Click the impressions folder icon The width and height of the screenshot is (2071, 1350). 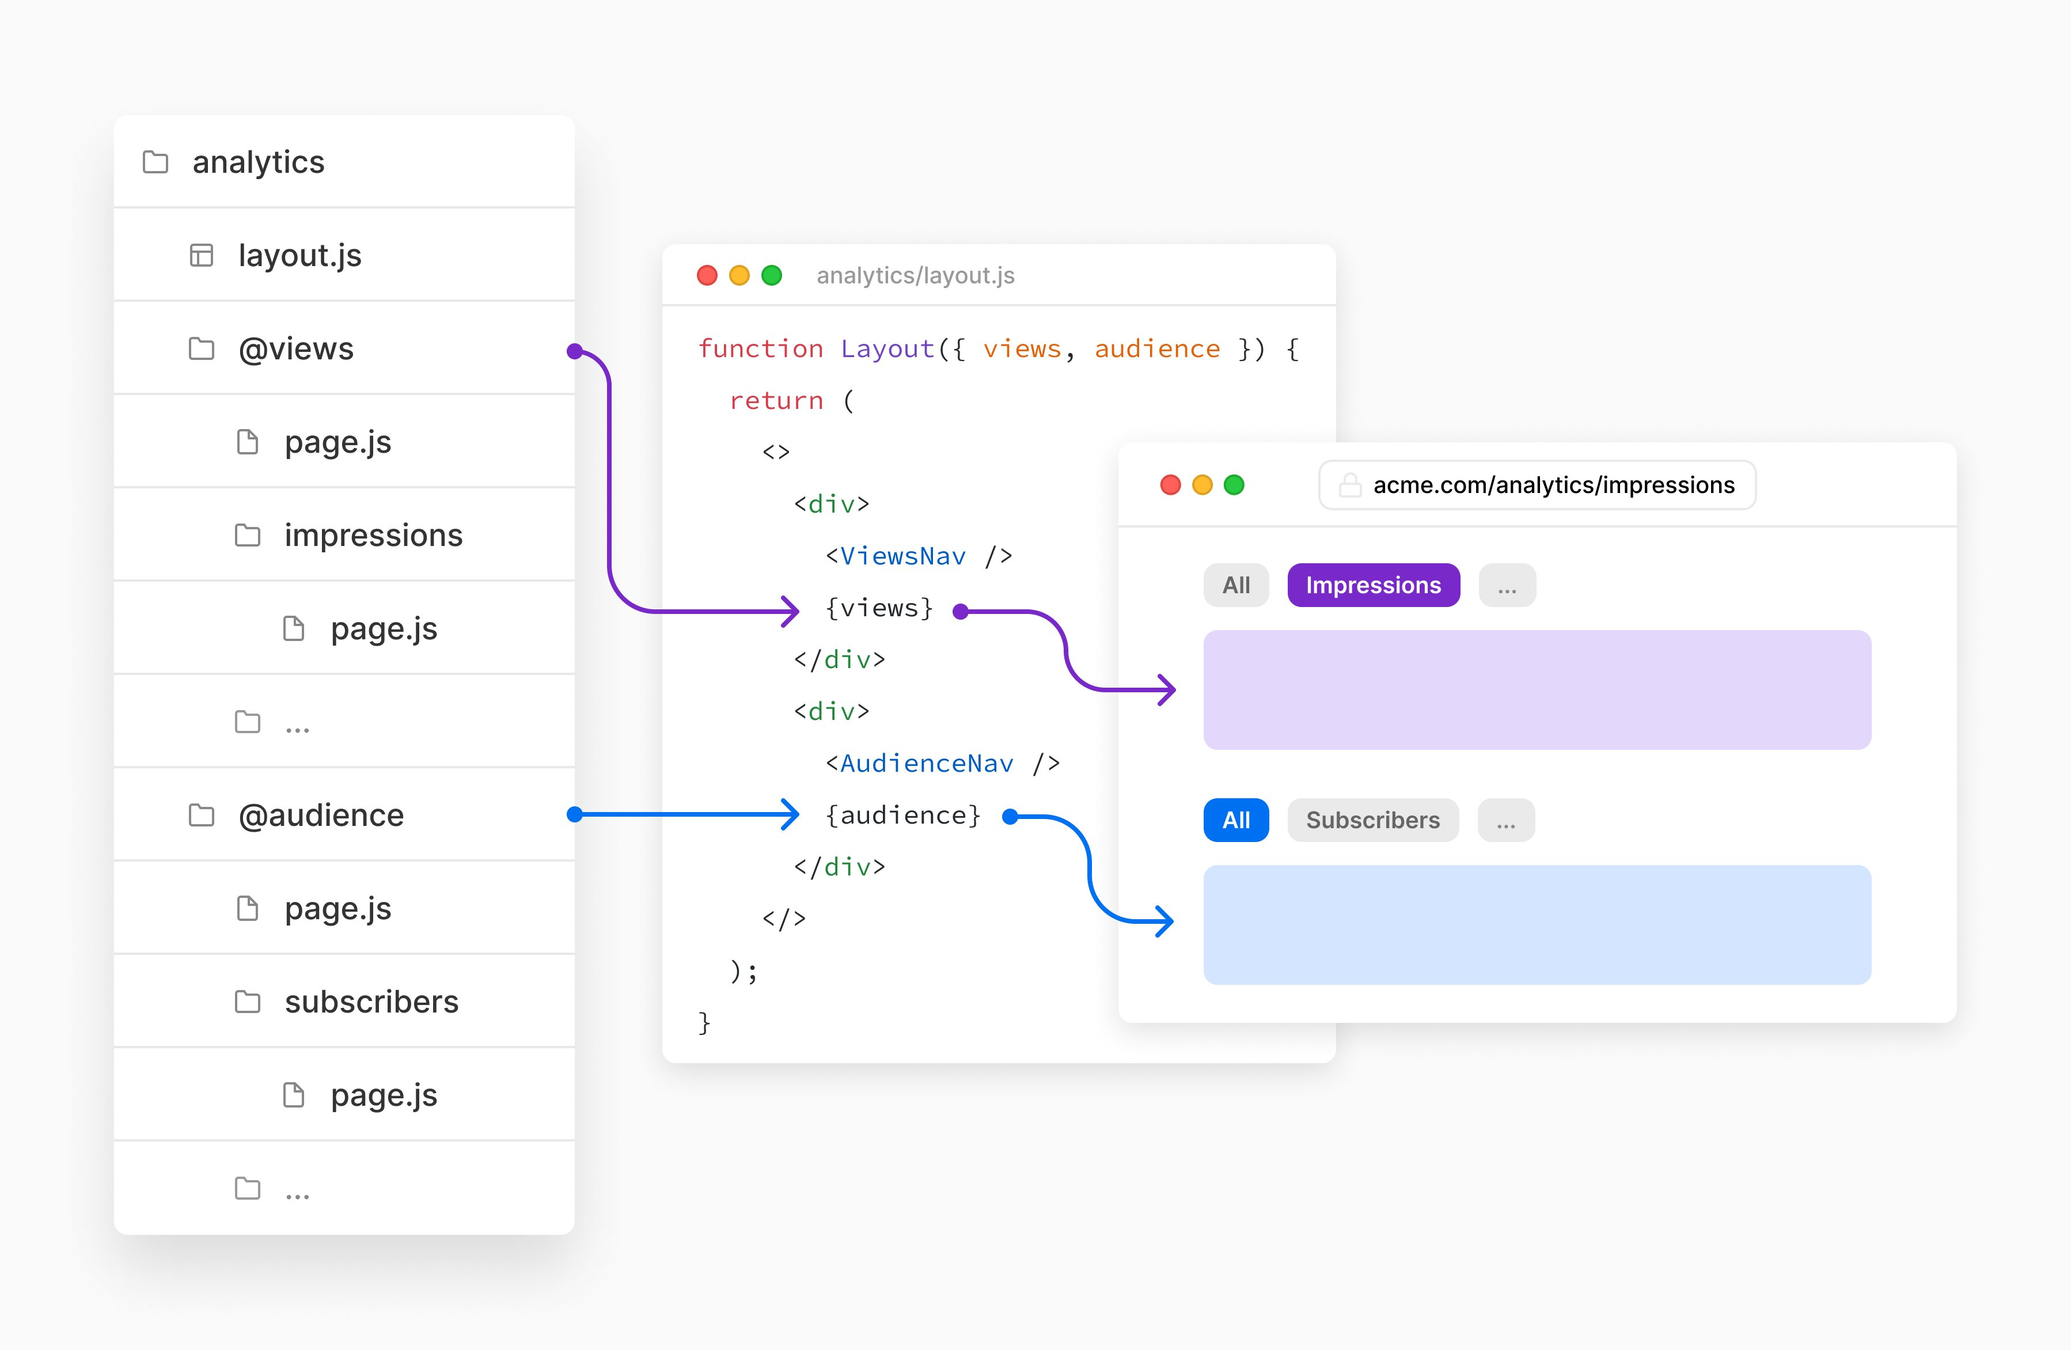[247, 535]
